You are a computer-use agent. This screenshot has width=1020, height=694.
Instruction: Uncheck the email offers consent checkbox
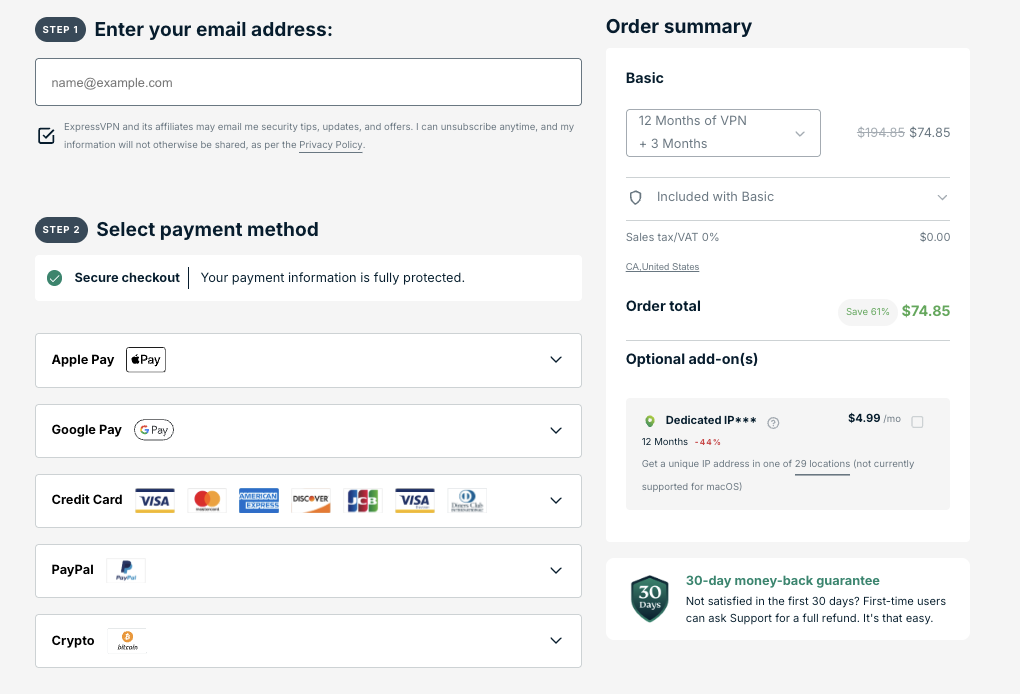pyautogui.click(x=46, y=136)
